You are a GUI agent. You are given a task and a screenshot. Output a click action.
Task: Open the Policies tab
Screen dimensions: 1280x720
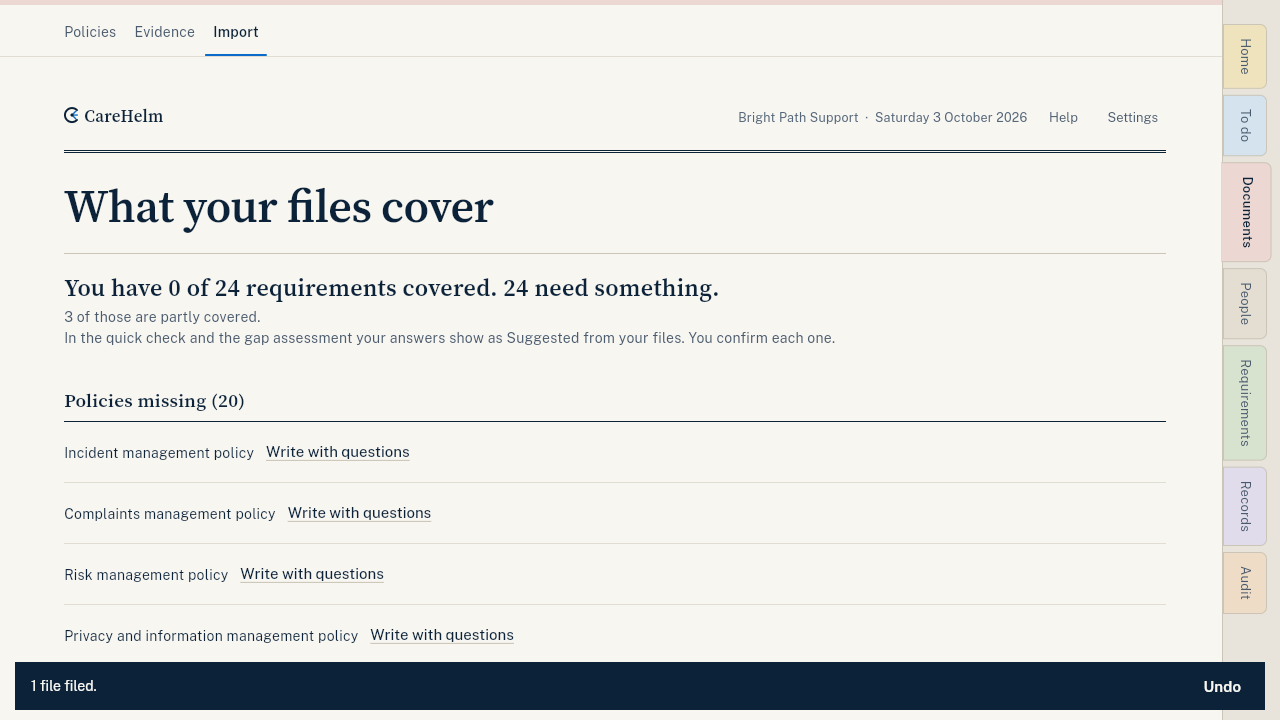[90, 32]
